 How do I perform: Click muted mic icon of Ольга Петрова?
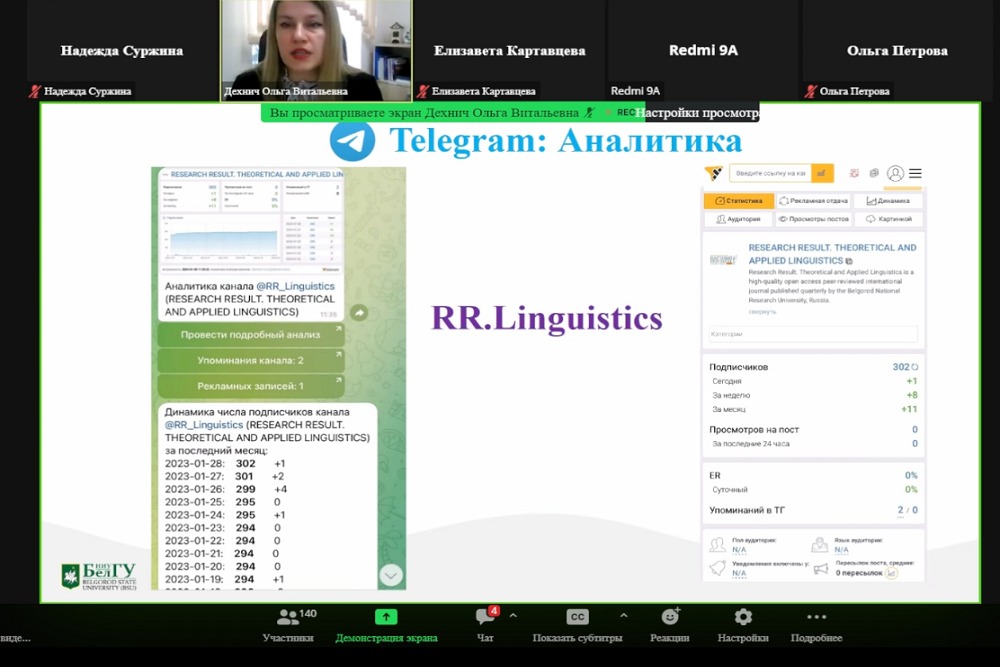tap(811, 91)
